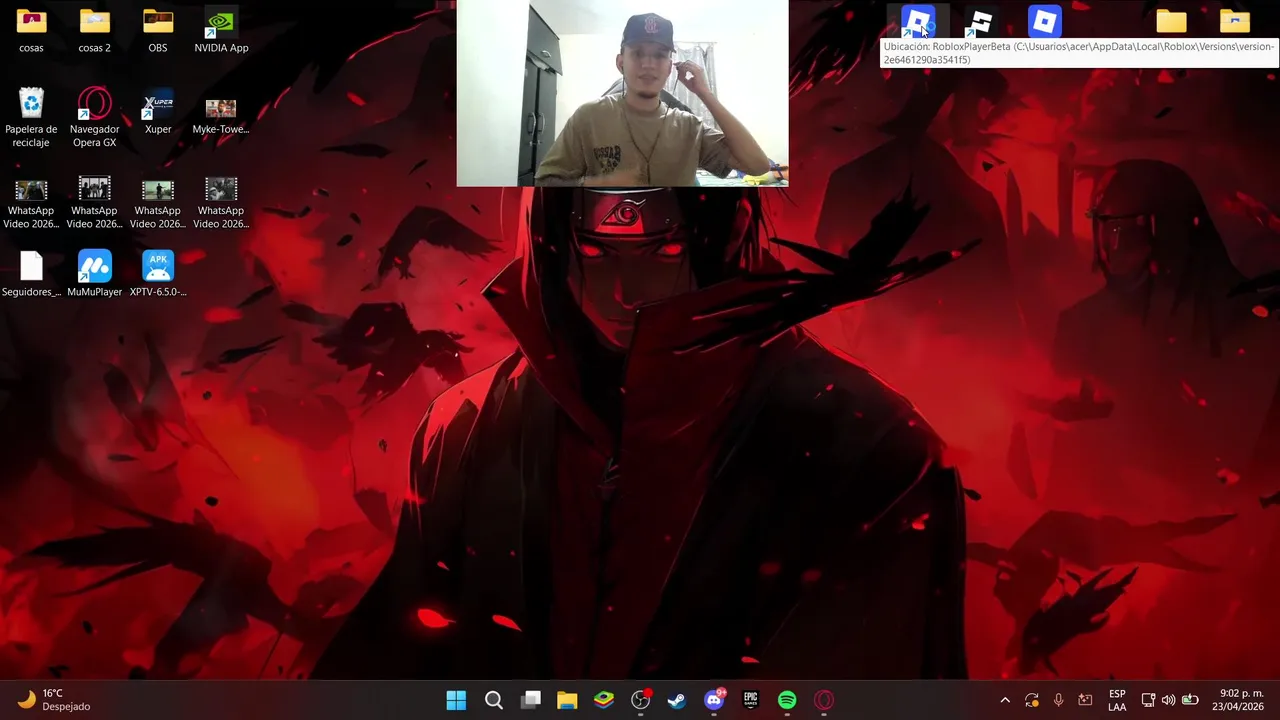Click the webcam overlay video window
Image resolution: width=1280 pixels, height=720 pixels.
point(622,93)
